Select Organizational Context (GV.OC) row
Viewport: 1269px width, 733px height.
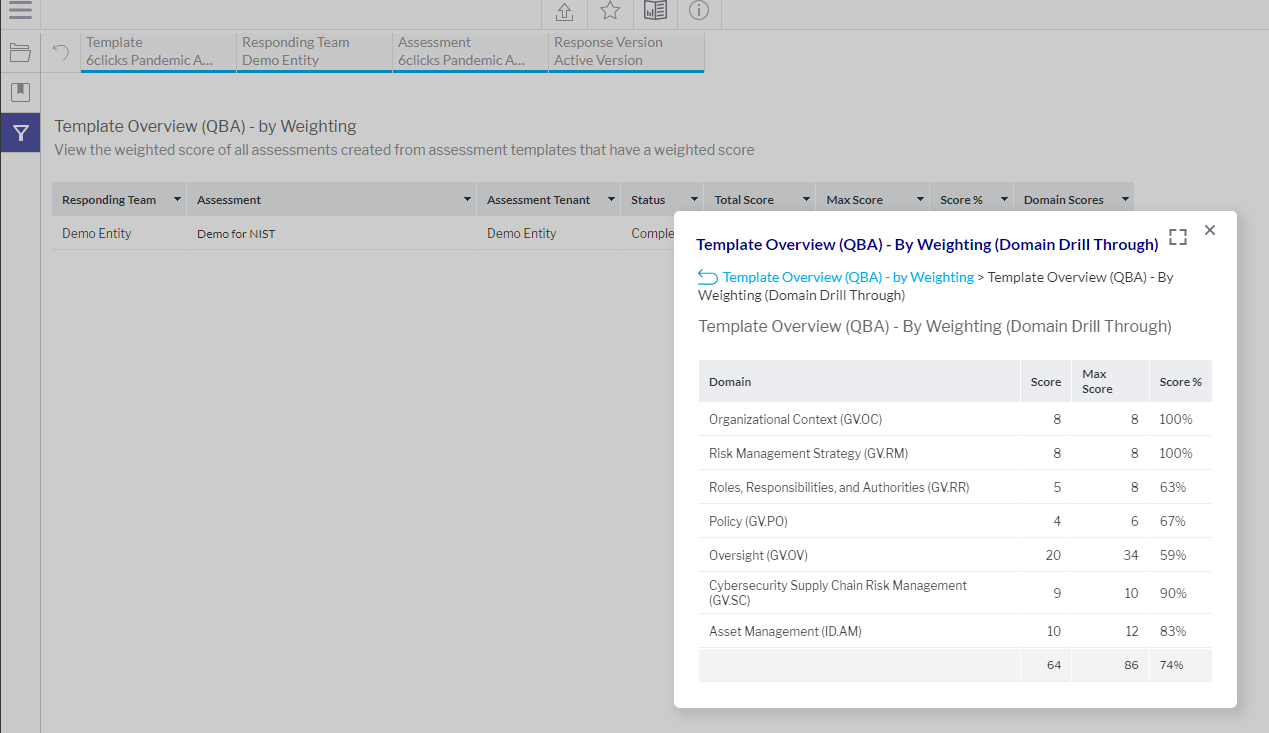tap(955, 419)
